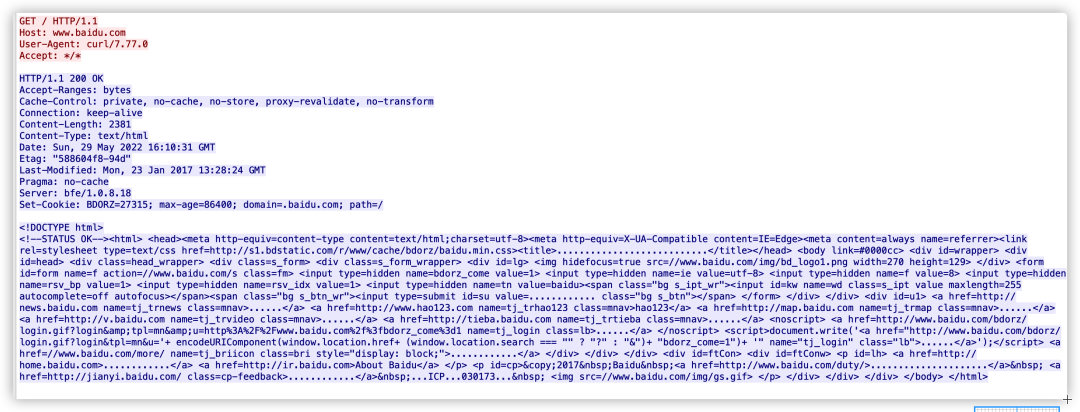The width and height of the screenshot is (1080, 412).
Task: Click the Host: www.baidu.com header
Action: point(72,33)
